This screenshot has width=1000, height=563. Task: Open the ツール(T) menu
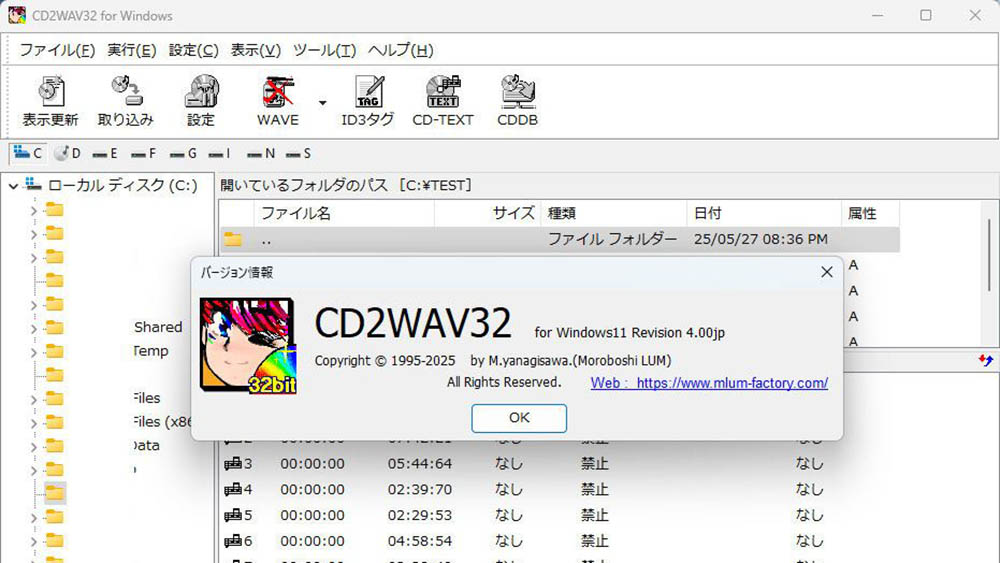click(x=324, y=50)
